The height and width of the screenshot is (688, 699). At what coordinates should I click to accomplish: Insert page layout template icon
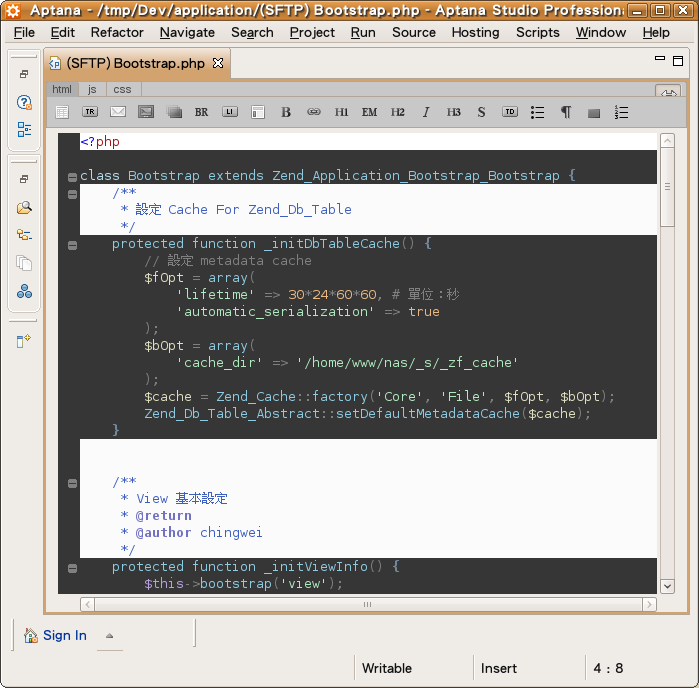click(x=258, y=112)
